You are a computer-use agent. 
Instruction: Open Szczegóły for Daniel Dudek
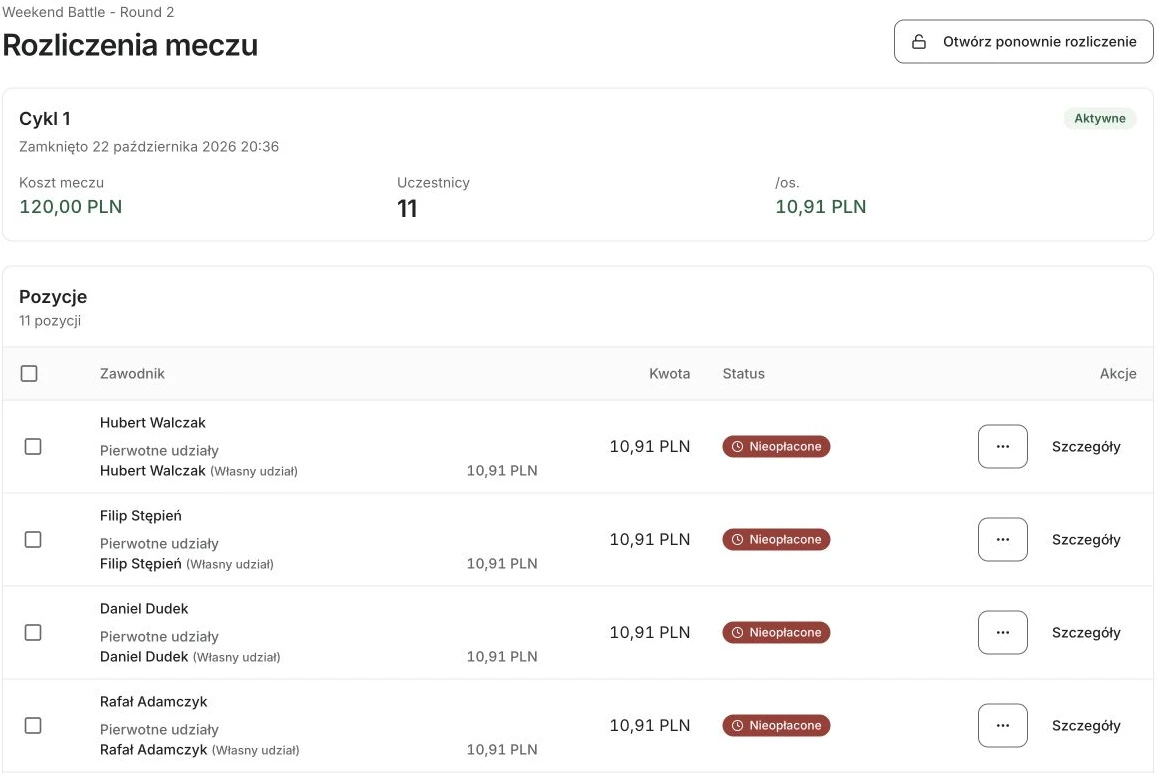1086,633
